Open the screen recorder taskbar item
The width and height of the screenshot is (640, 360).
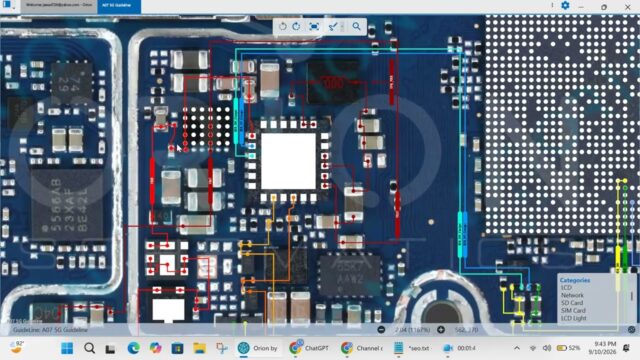point(460,348)
